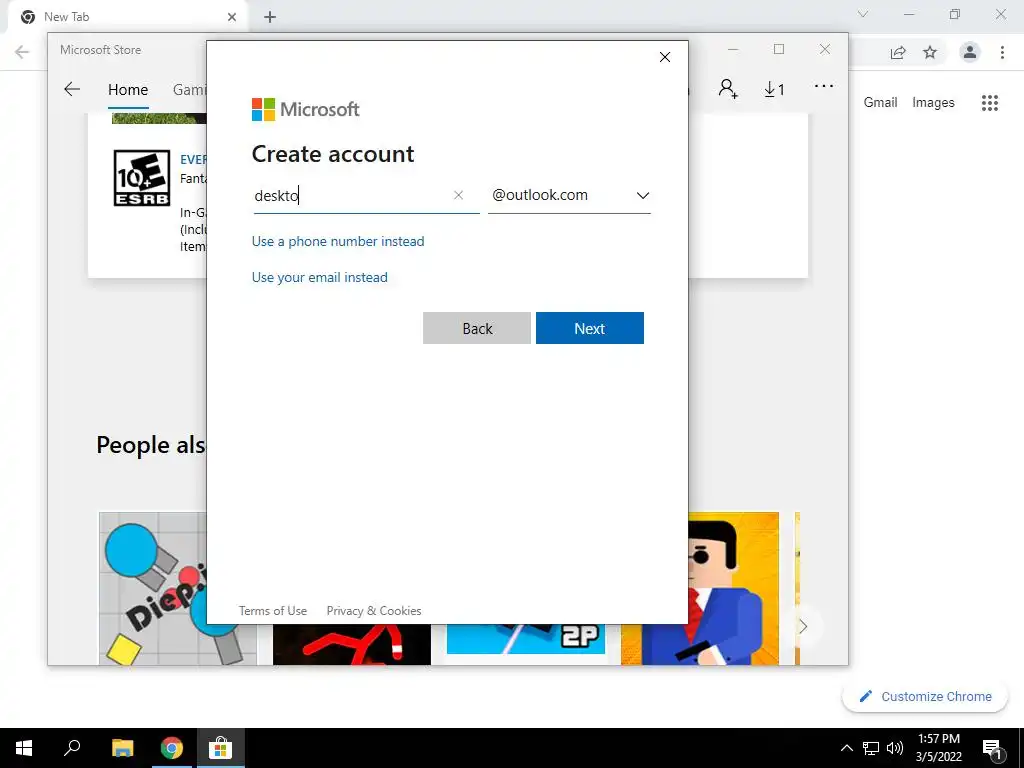Open the Windows Start menu
Viewport: 1024px width, 768px height.
(24, 748)
